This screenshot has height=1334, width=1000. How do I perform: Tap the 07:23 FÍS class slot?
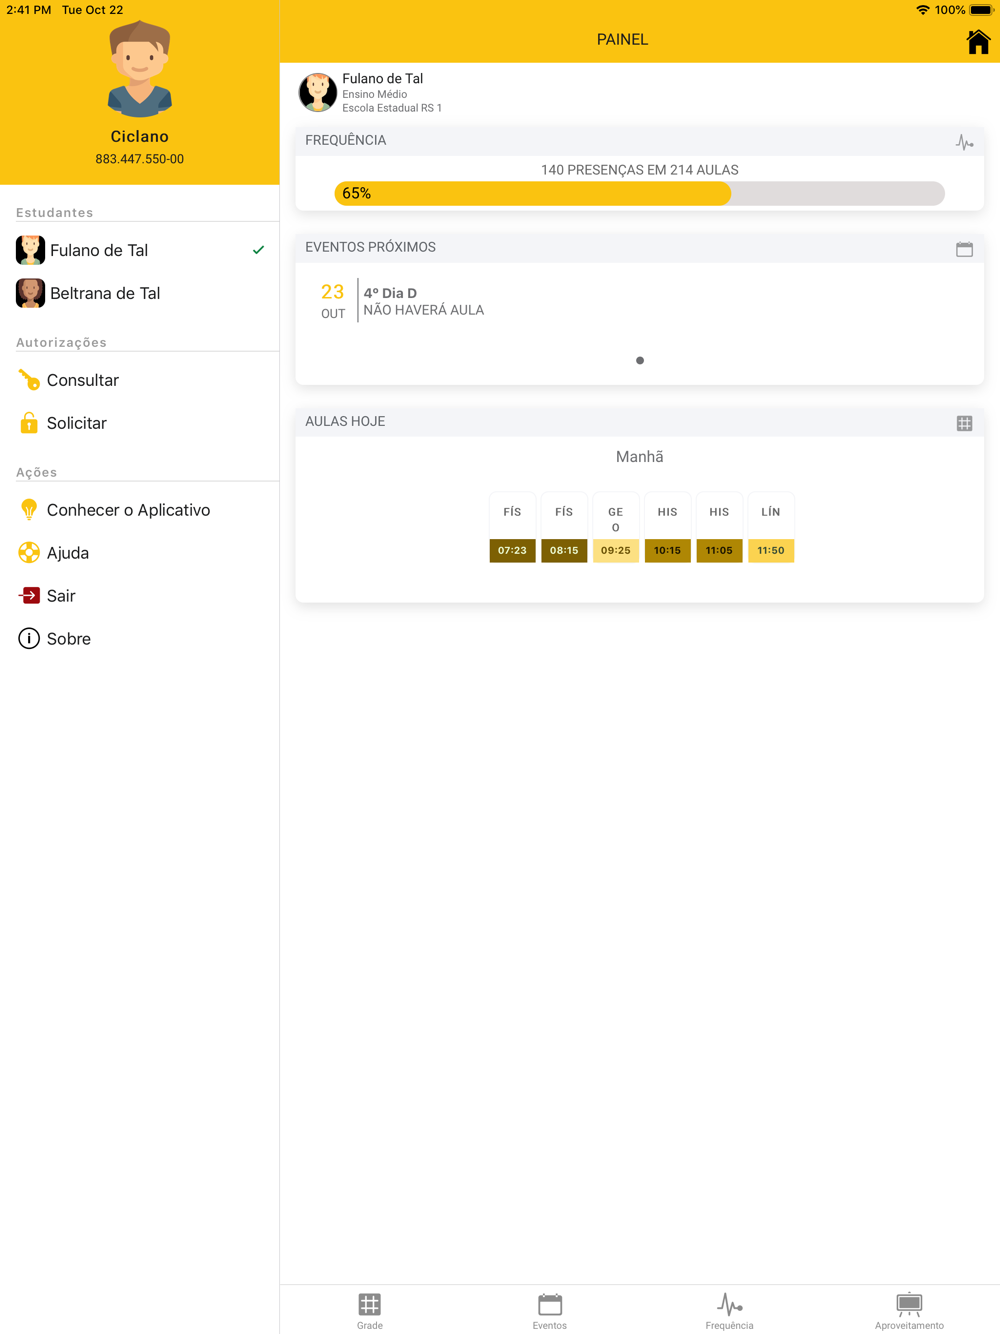click(512, 528)
